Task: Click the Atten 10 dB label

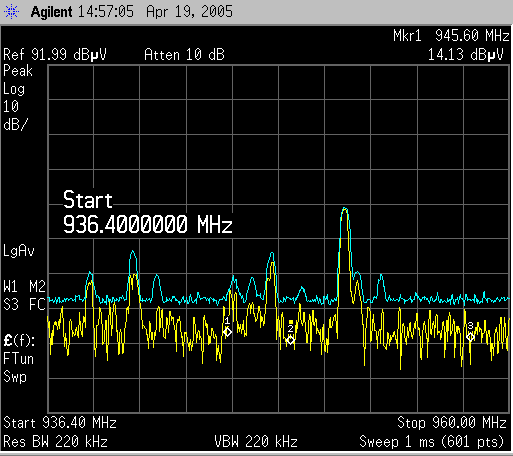Action: point(184,55)
